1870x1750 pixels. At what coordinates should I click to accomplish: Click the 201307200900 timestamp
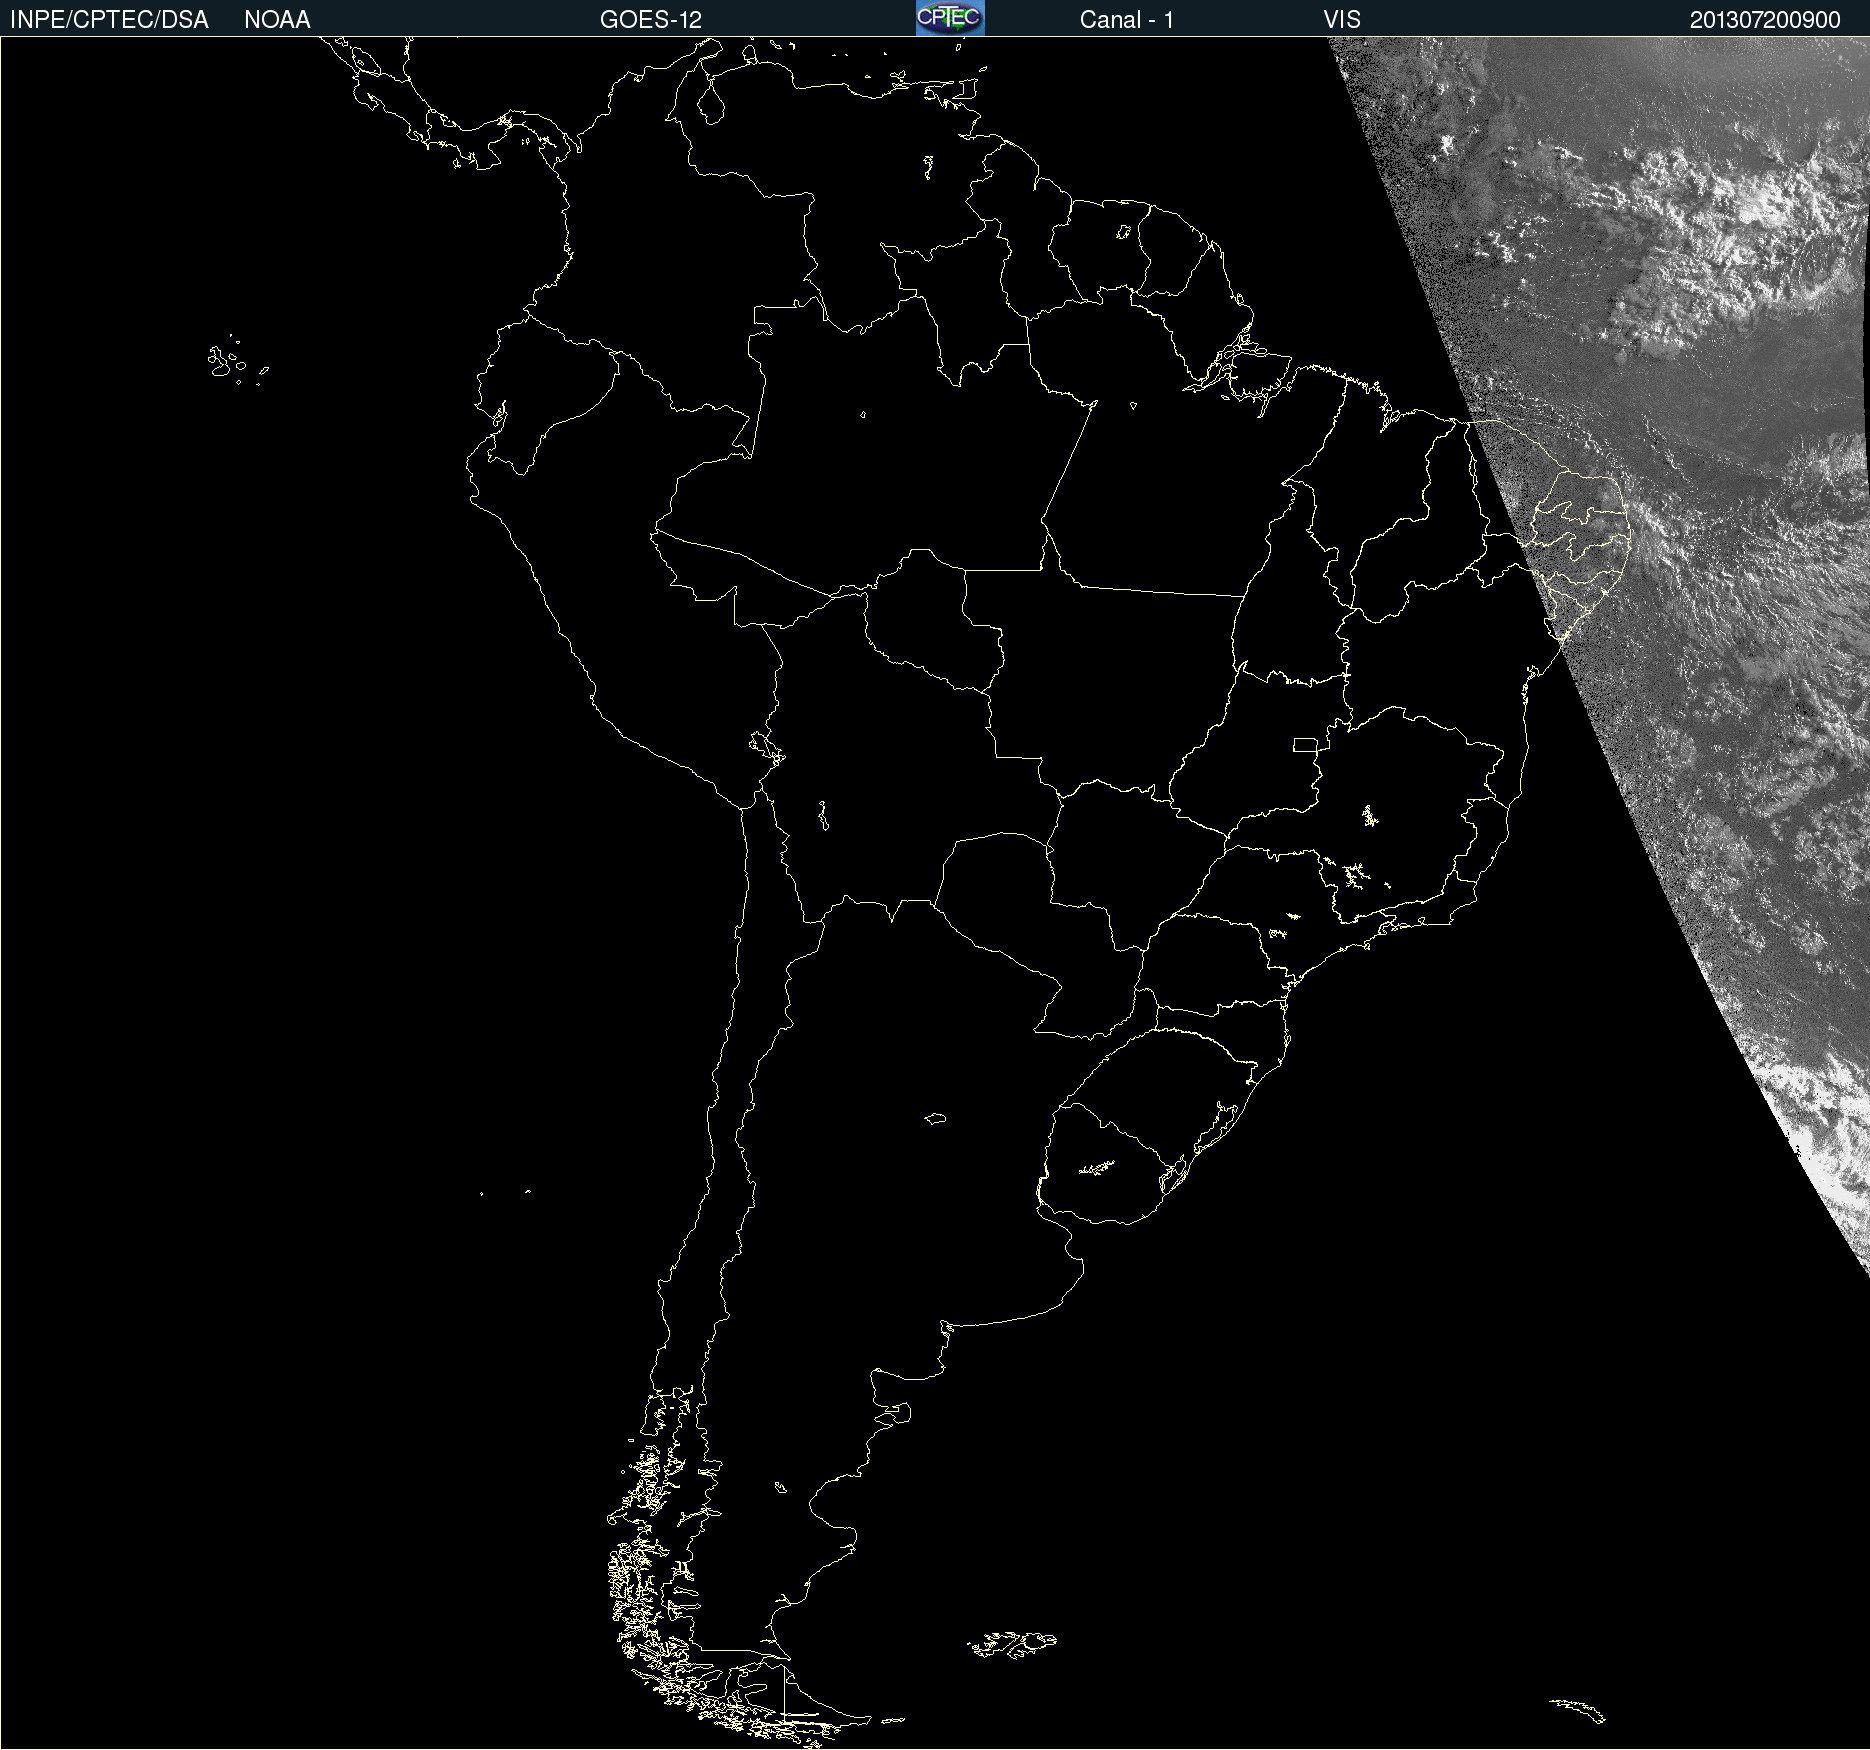1765,20
